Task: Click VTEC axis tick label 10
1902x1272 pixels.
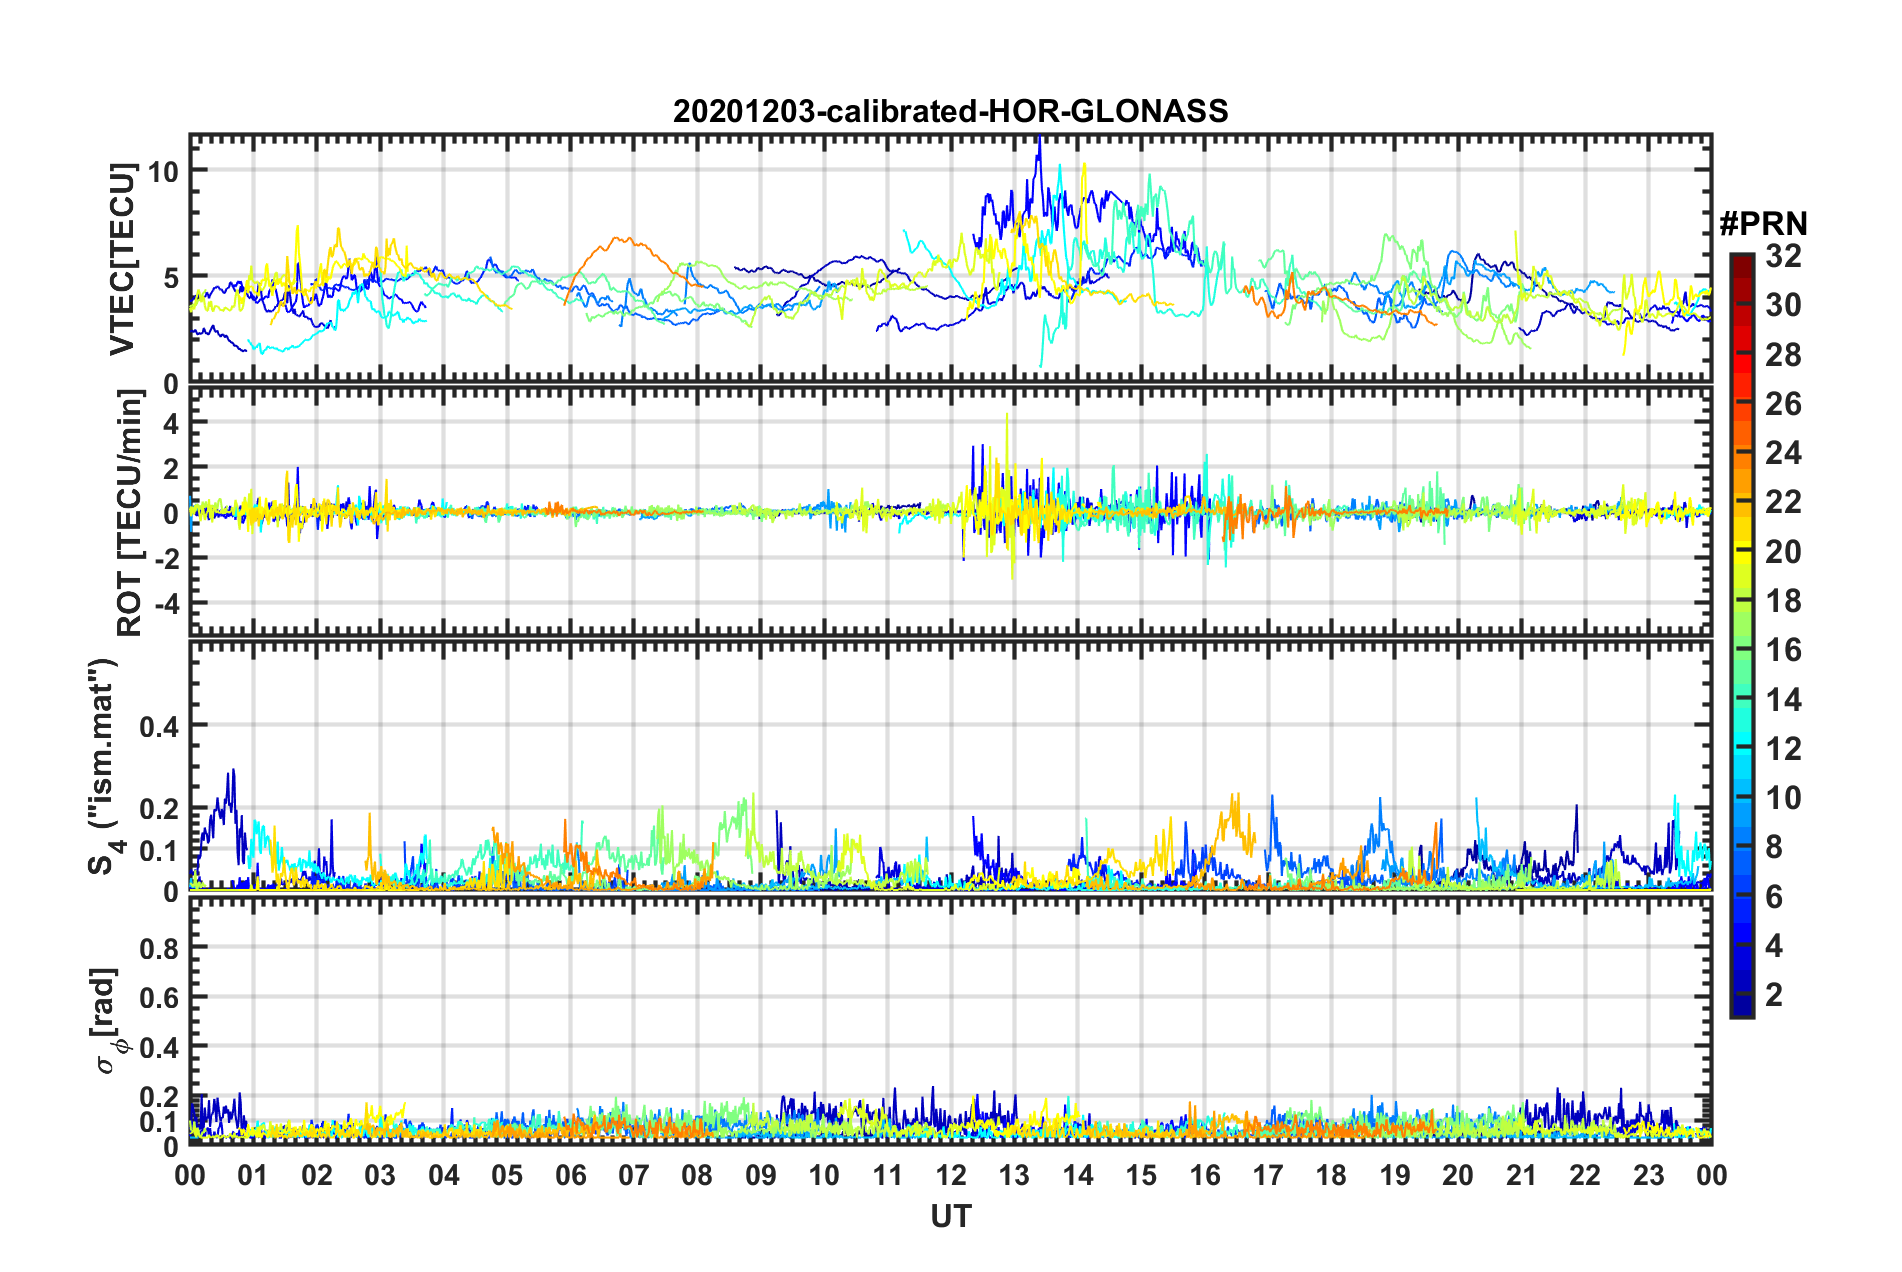Action: click(x=163, y=171)
